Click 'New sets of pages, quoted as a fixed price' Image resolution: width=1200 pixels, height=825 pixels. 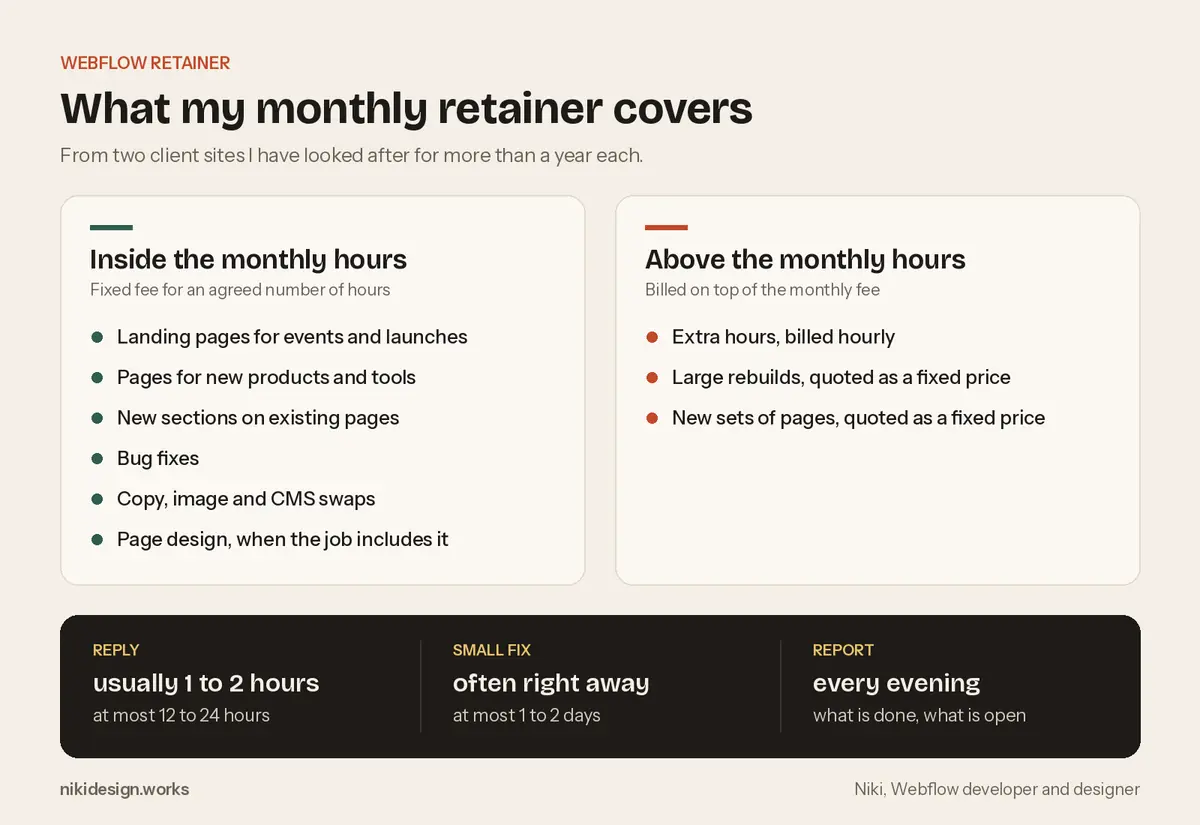(858, 418)
